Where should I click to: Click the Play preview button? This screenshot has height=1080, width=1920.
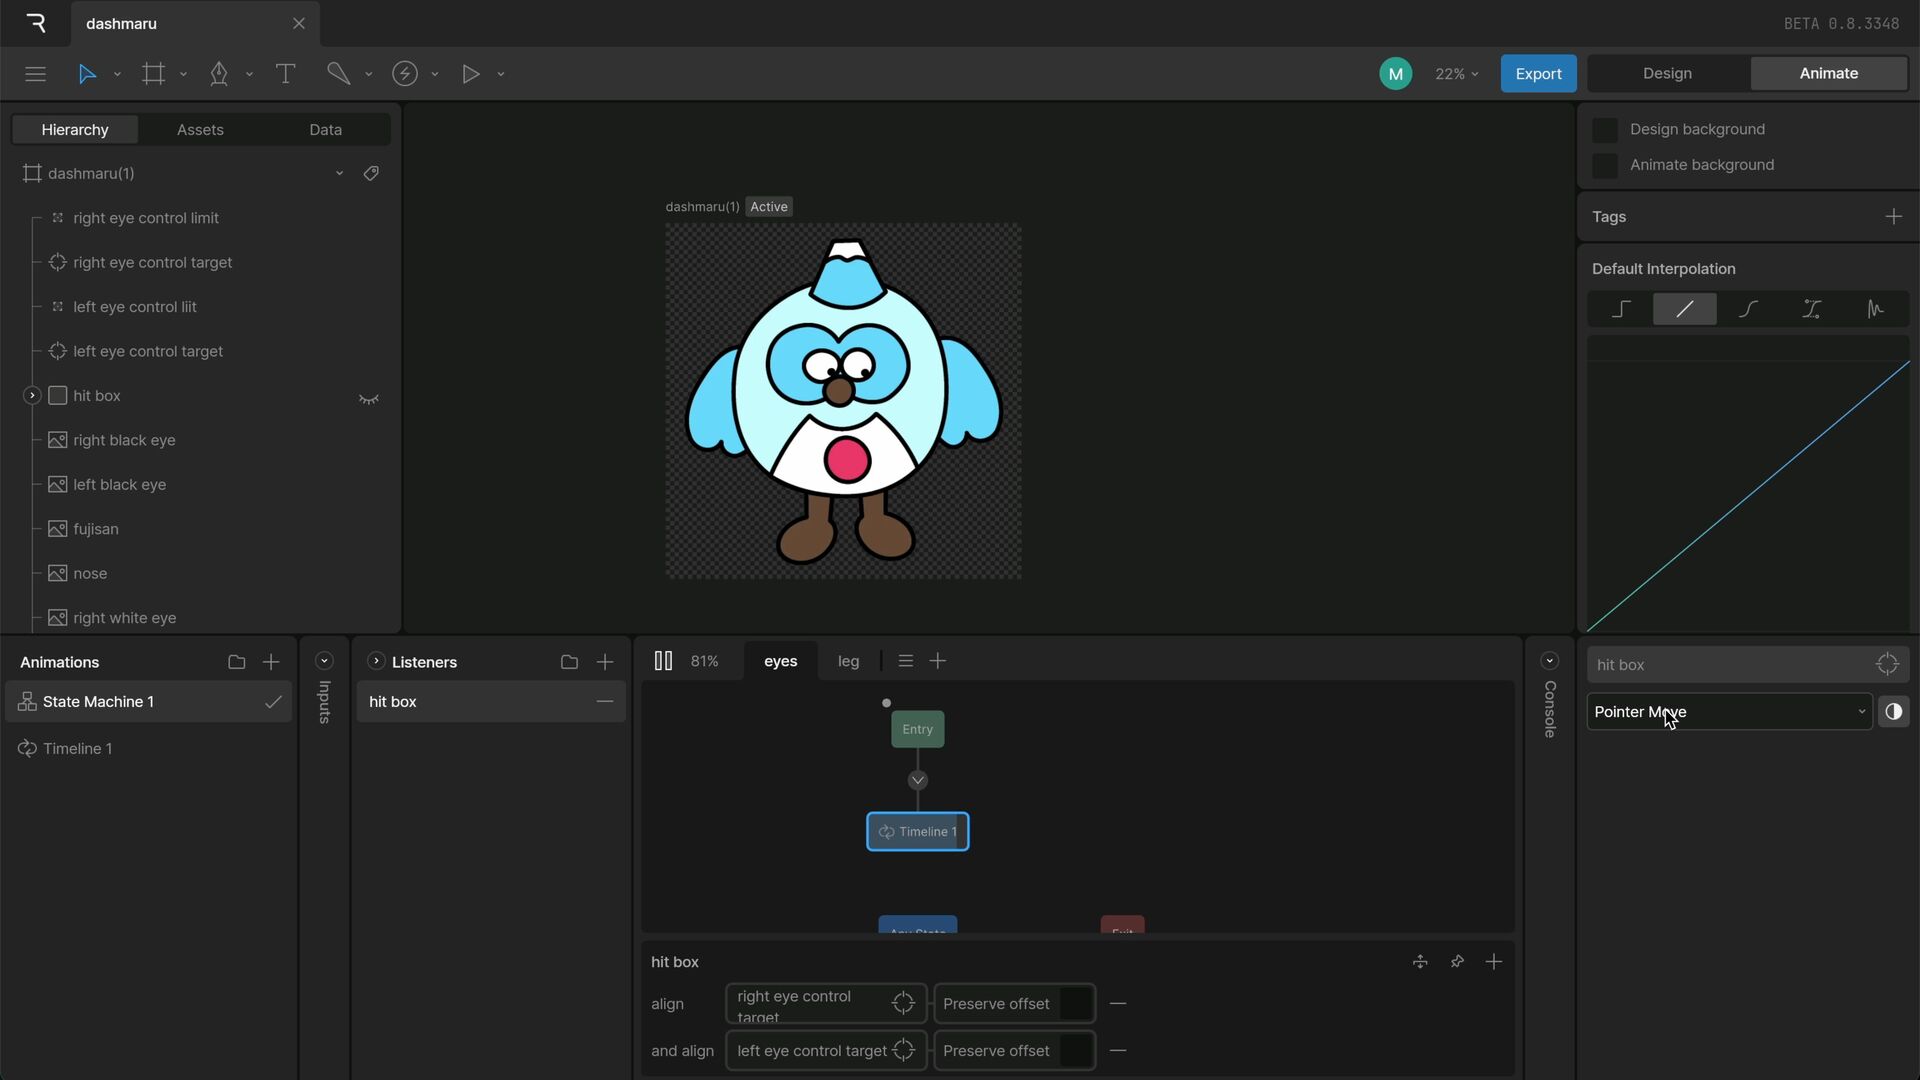pyautogui.click(x=470, y=74)
